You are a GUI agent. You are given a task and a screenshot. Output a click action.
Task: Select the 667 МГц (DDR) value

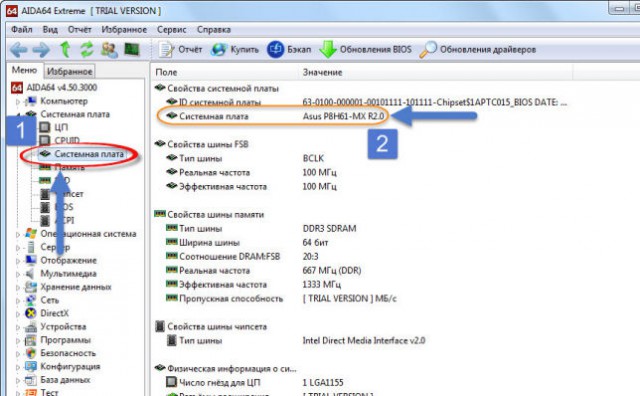[332, 270]
